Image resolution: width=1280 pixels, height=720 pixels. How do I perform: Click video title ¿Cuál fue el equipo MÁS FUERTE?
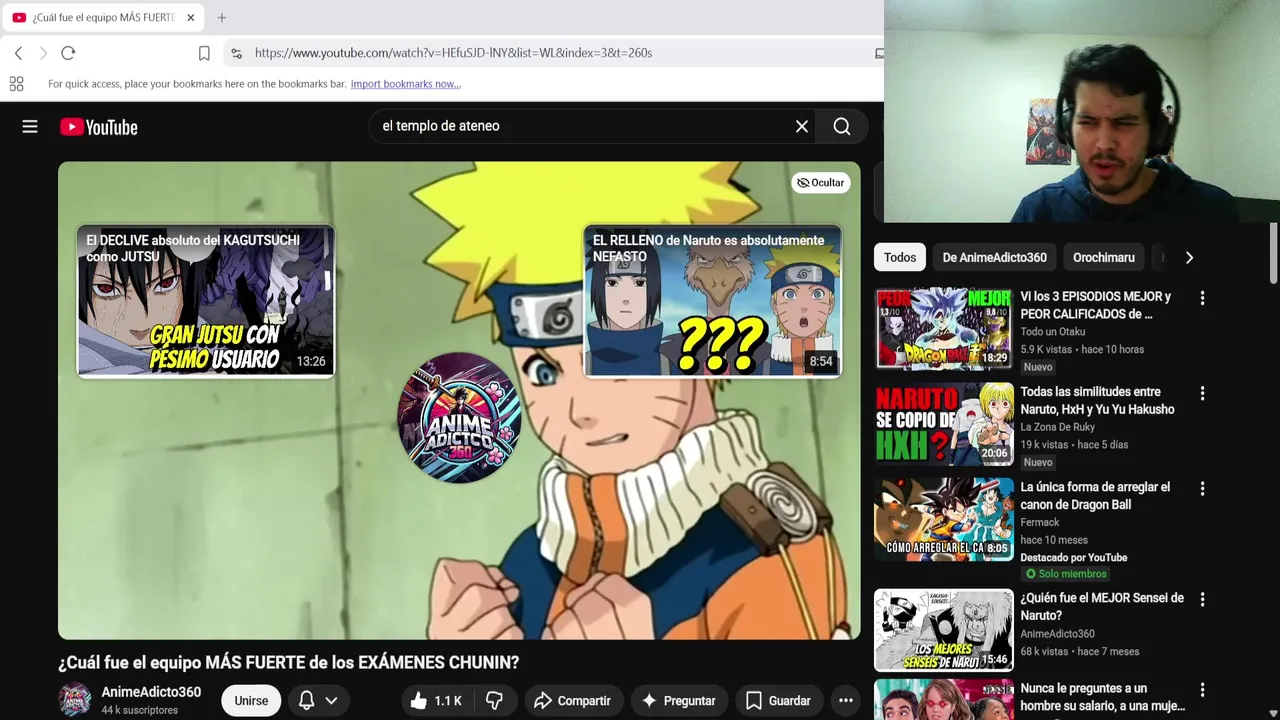tap(288, 662)
